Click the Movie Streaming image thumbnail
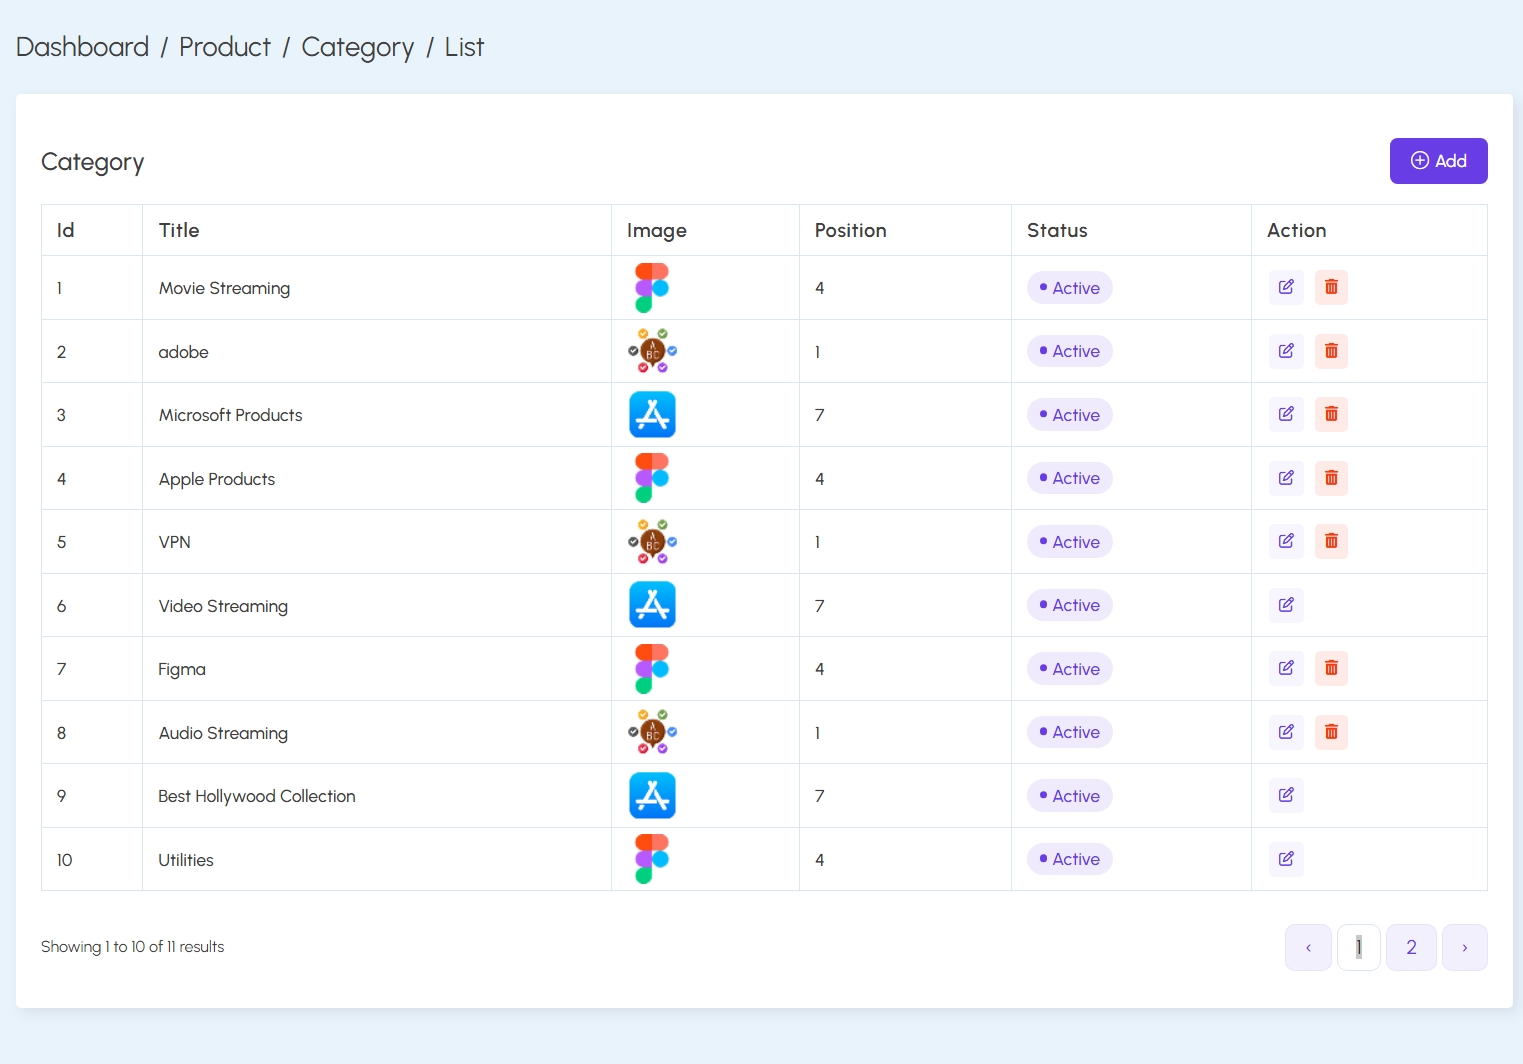This screenshot has width=1523, height=1064. (x=652, y=288)
